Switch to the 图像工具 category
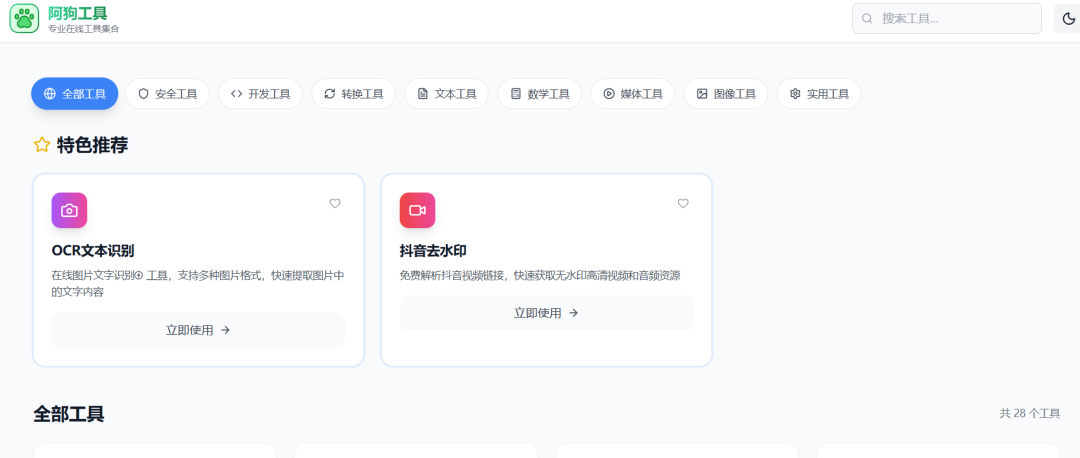This screenshot has width=1080, height=458. coord(726,94)
